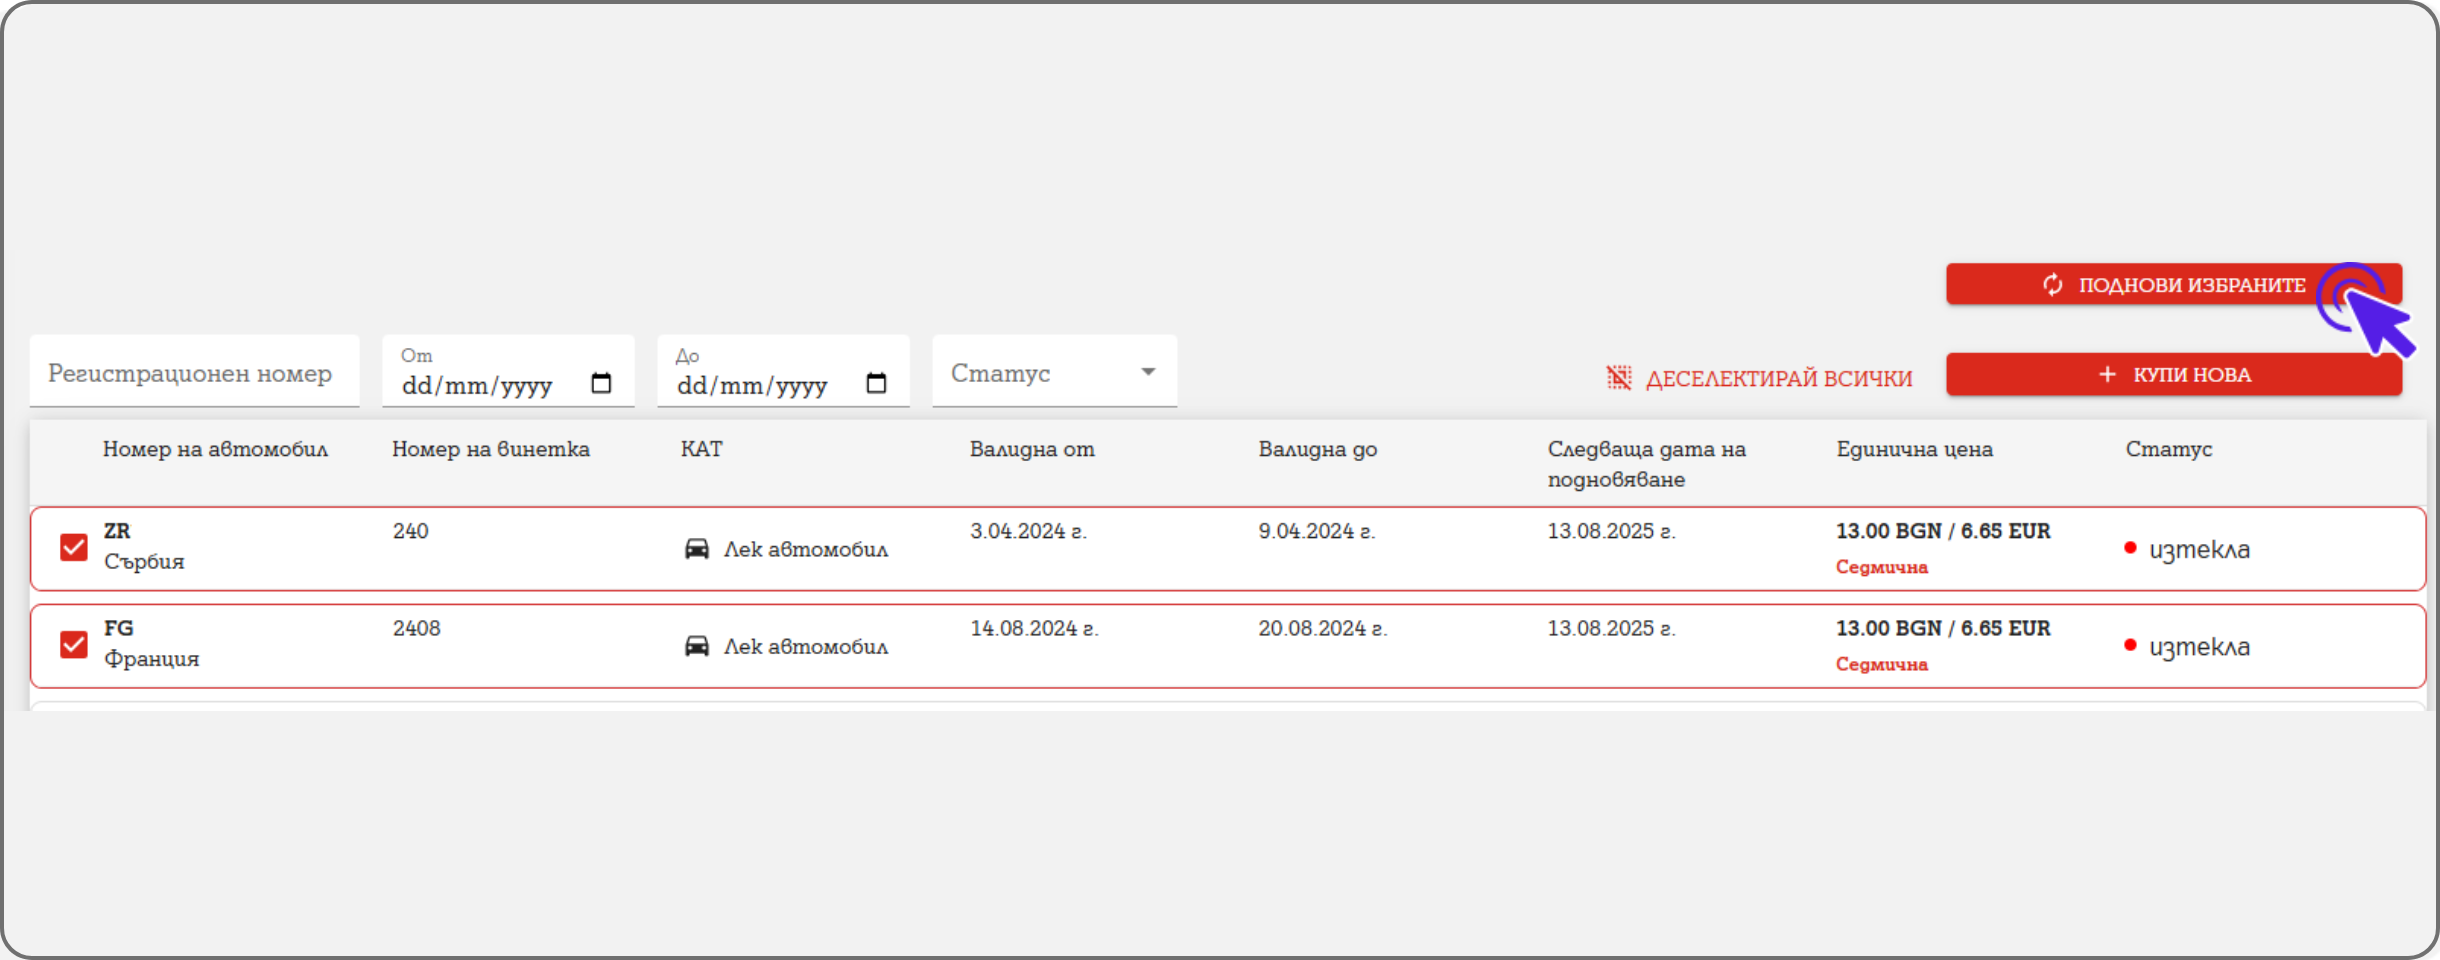
Task: Click red status dot in ZR row
Action: [x=2130, y=548]
